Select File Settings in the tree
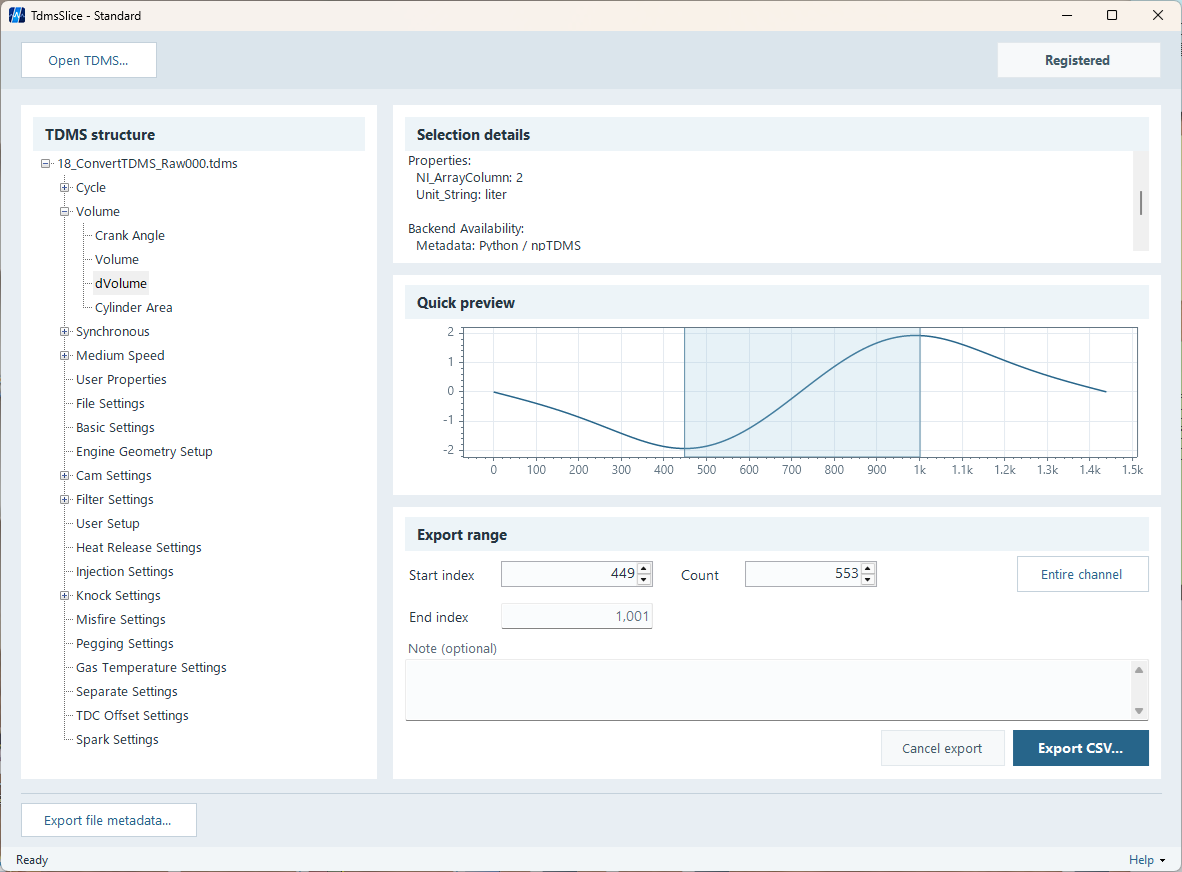The width and height of the screenshot is (1182, 872). pos(110,404)
